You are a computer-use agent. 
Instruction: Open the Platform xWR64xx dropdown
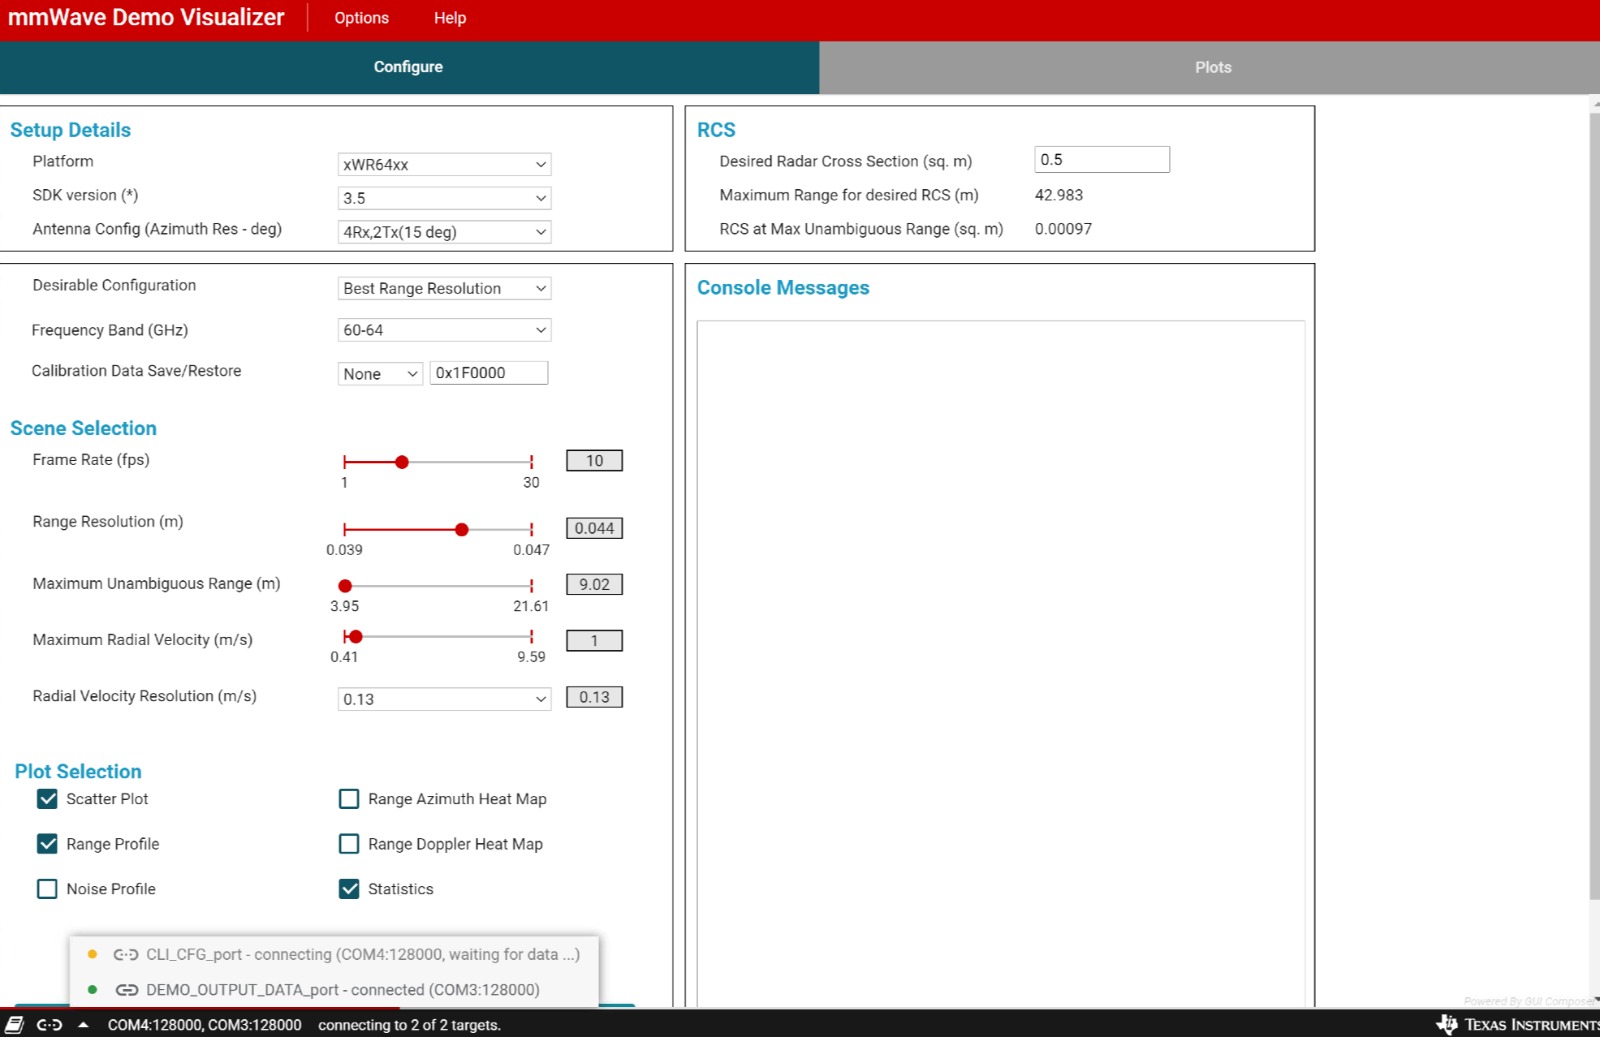(x=444, y=164)
